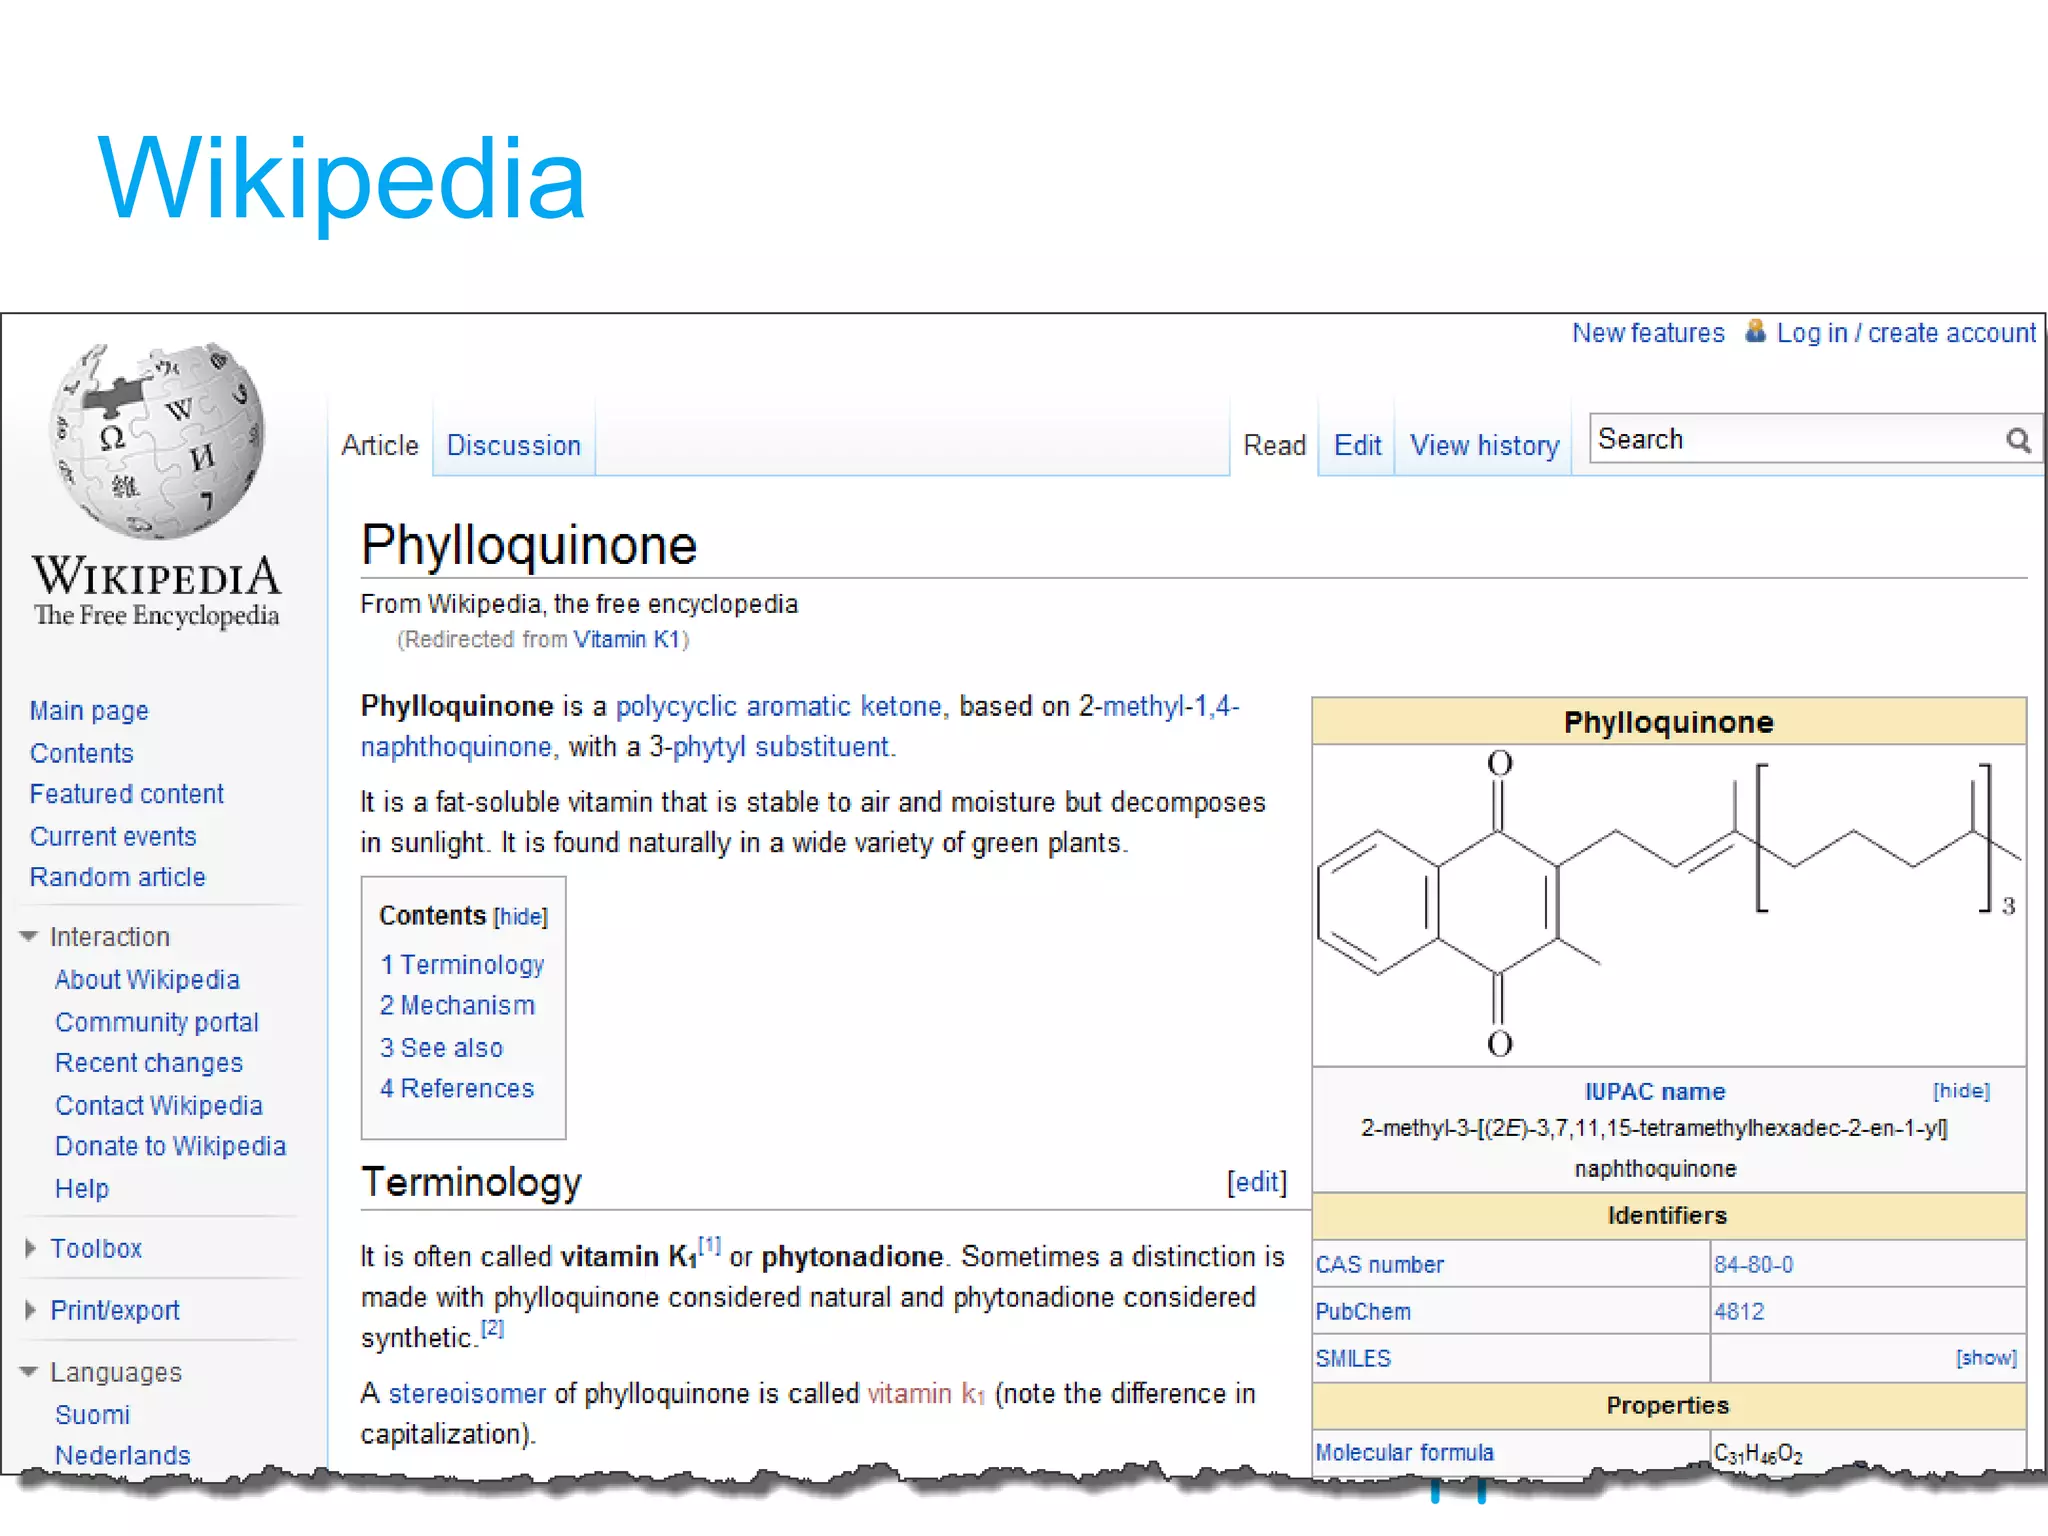Open the red vitamin k1 link
This screenshot has width=2048, height=1536.
(926, 1394)
